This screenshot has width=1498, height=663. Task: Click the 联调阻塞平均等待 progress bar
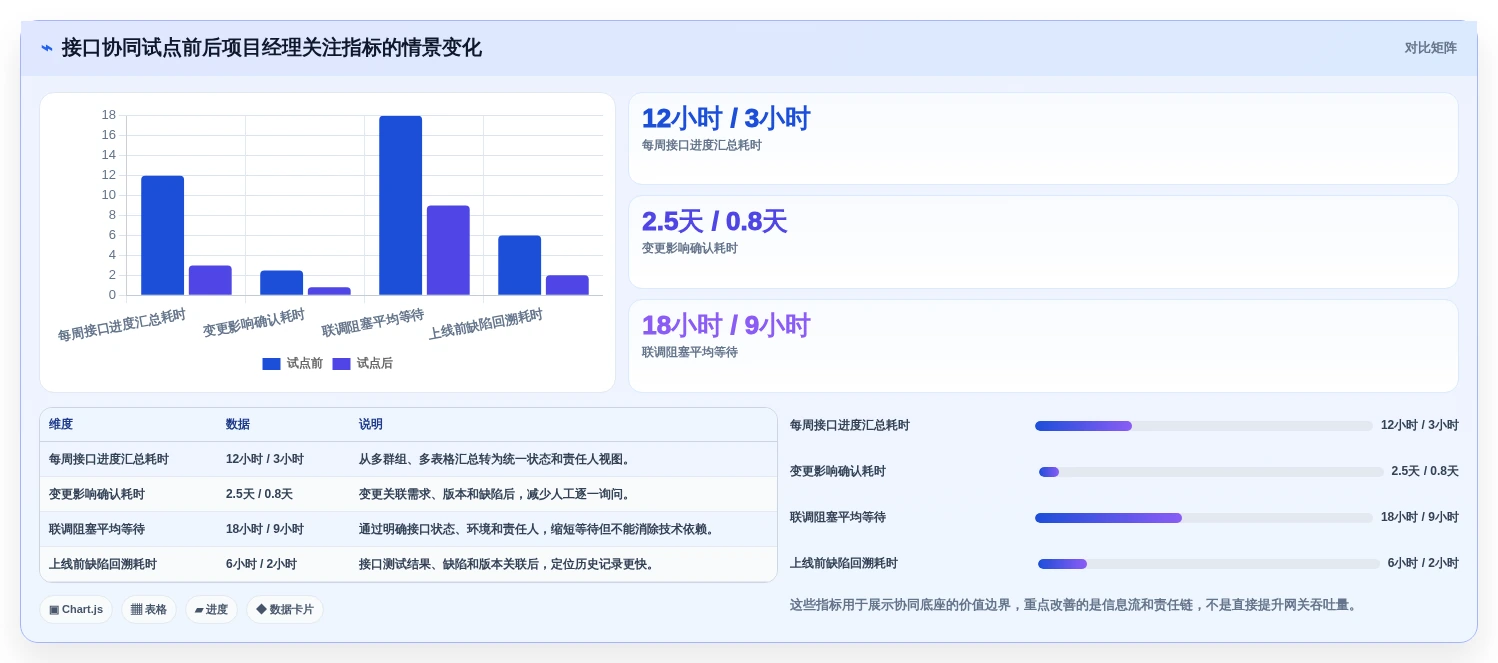1204,518
